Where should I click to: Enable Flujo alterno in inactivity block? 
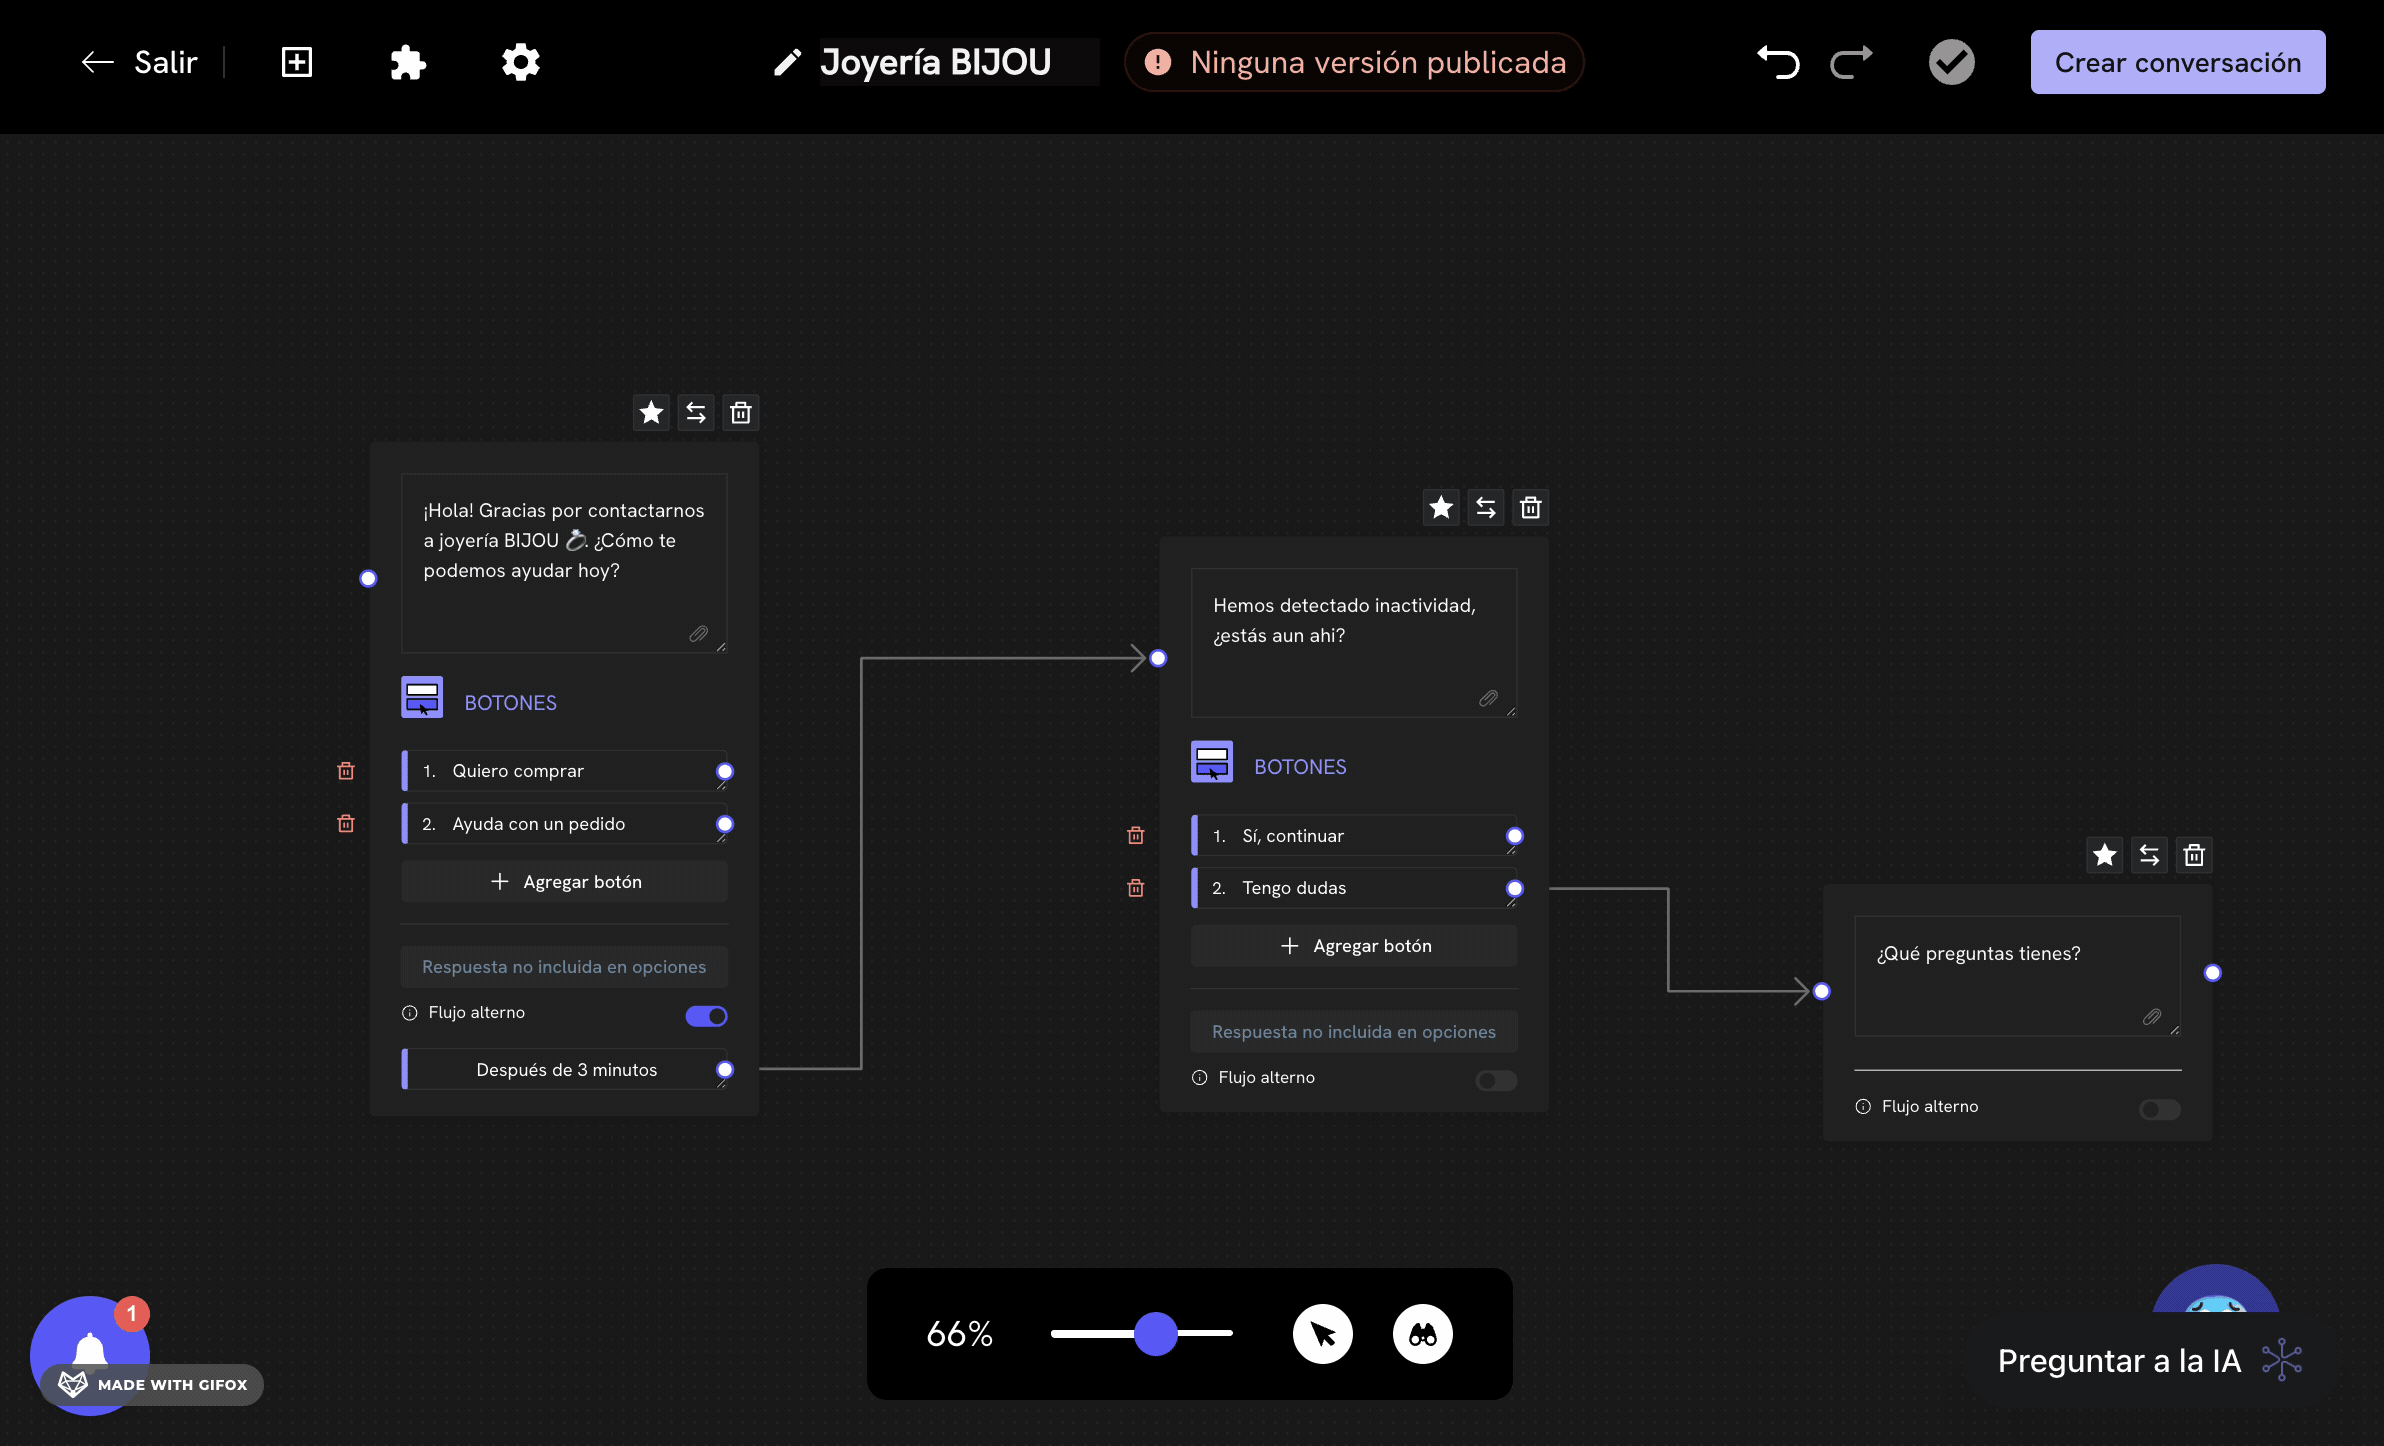(x=1496, y=1080)
